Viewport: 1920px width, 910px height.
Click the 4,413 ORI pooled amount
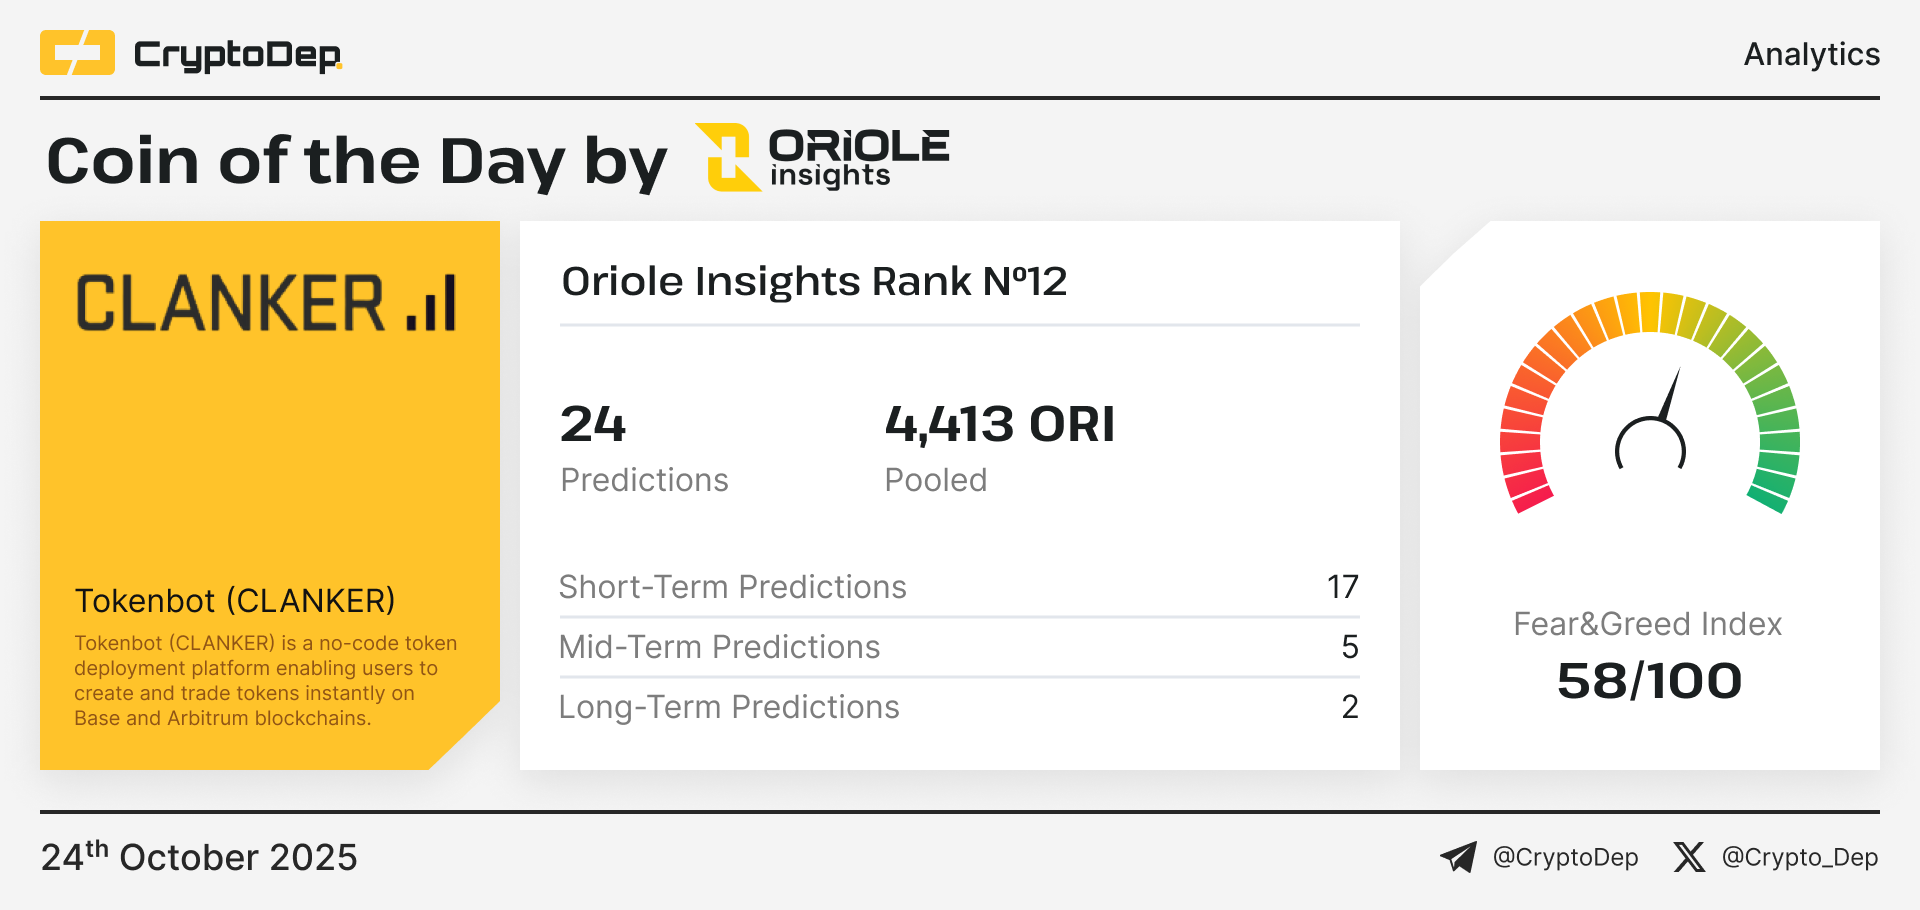pyautogui.click(x=999, y=424)
